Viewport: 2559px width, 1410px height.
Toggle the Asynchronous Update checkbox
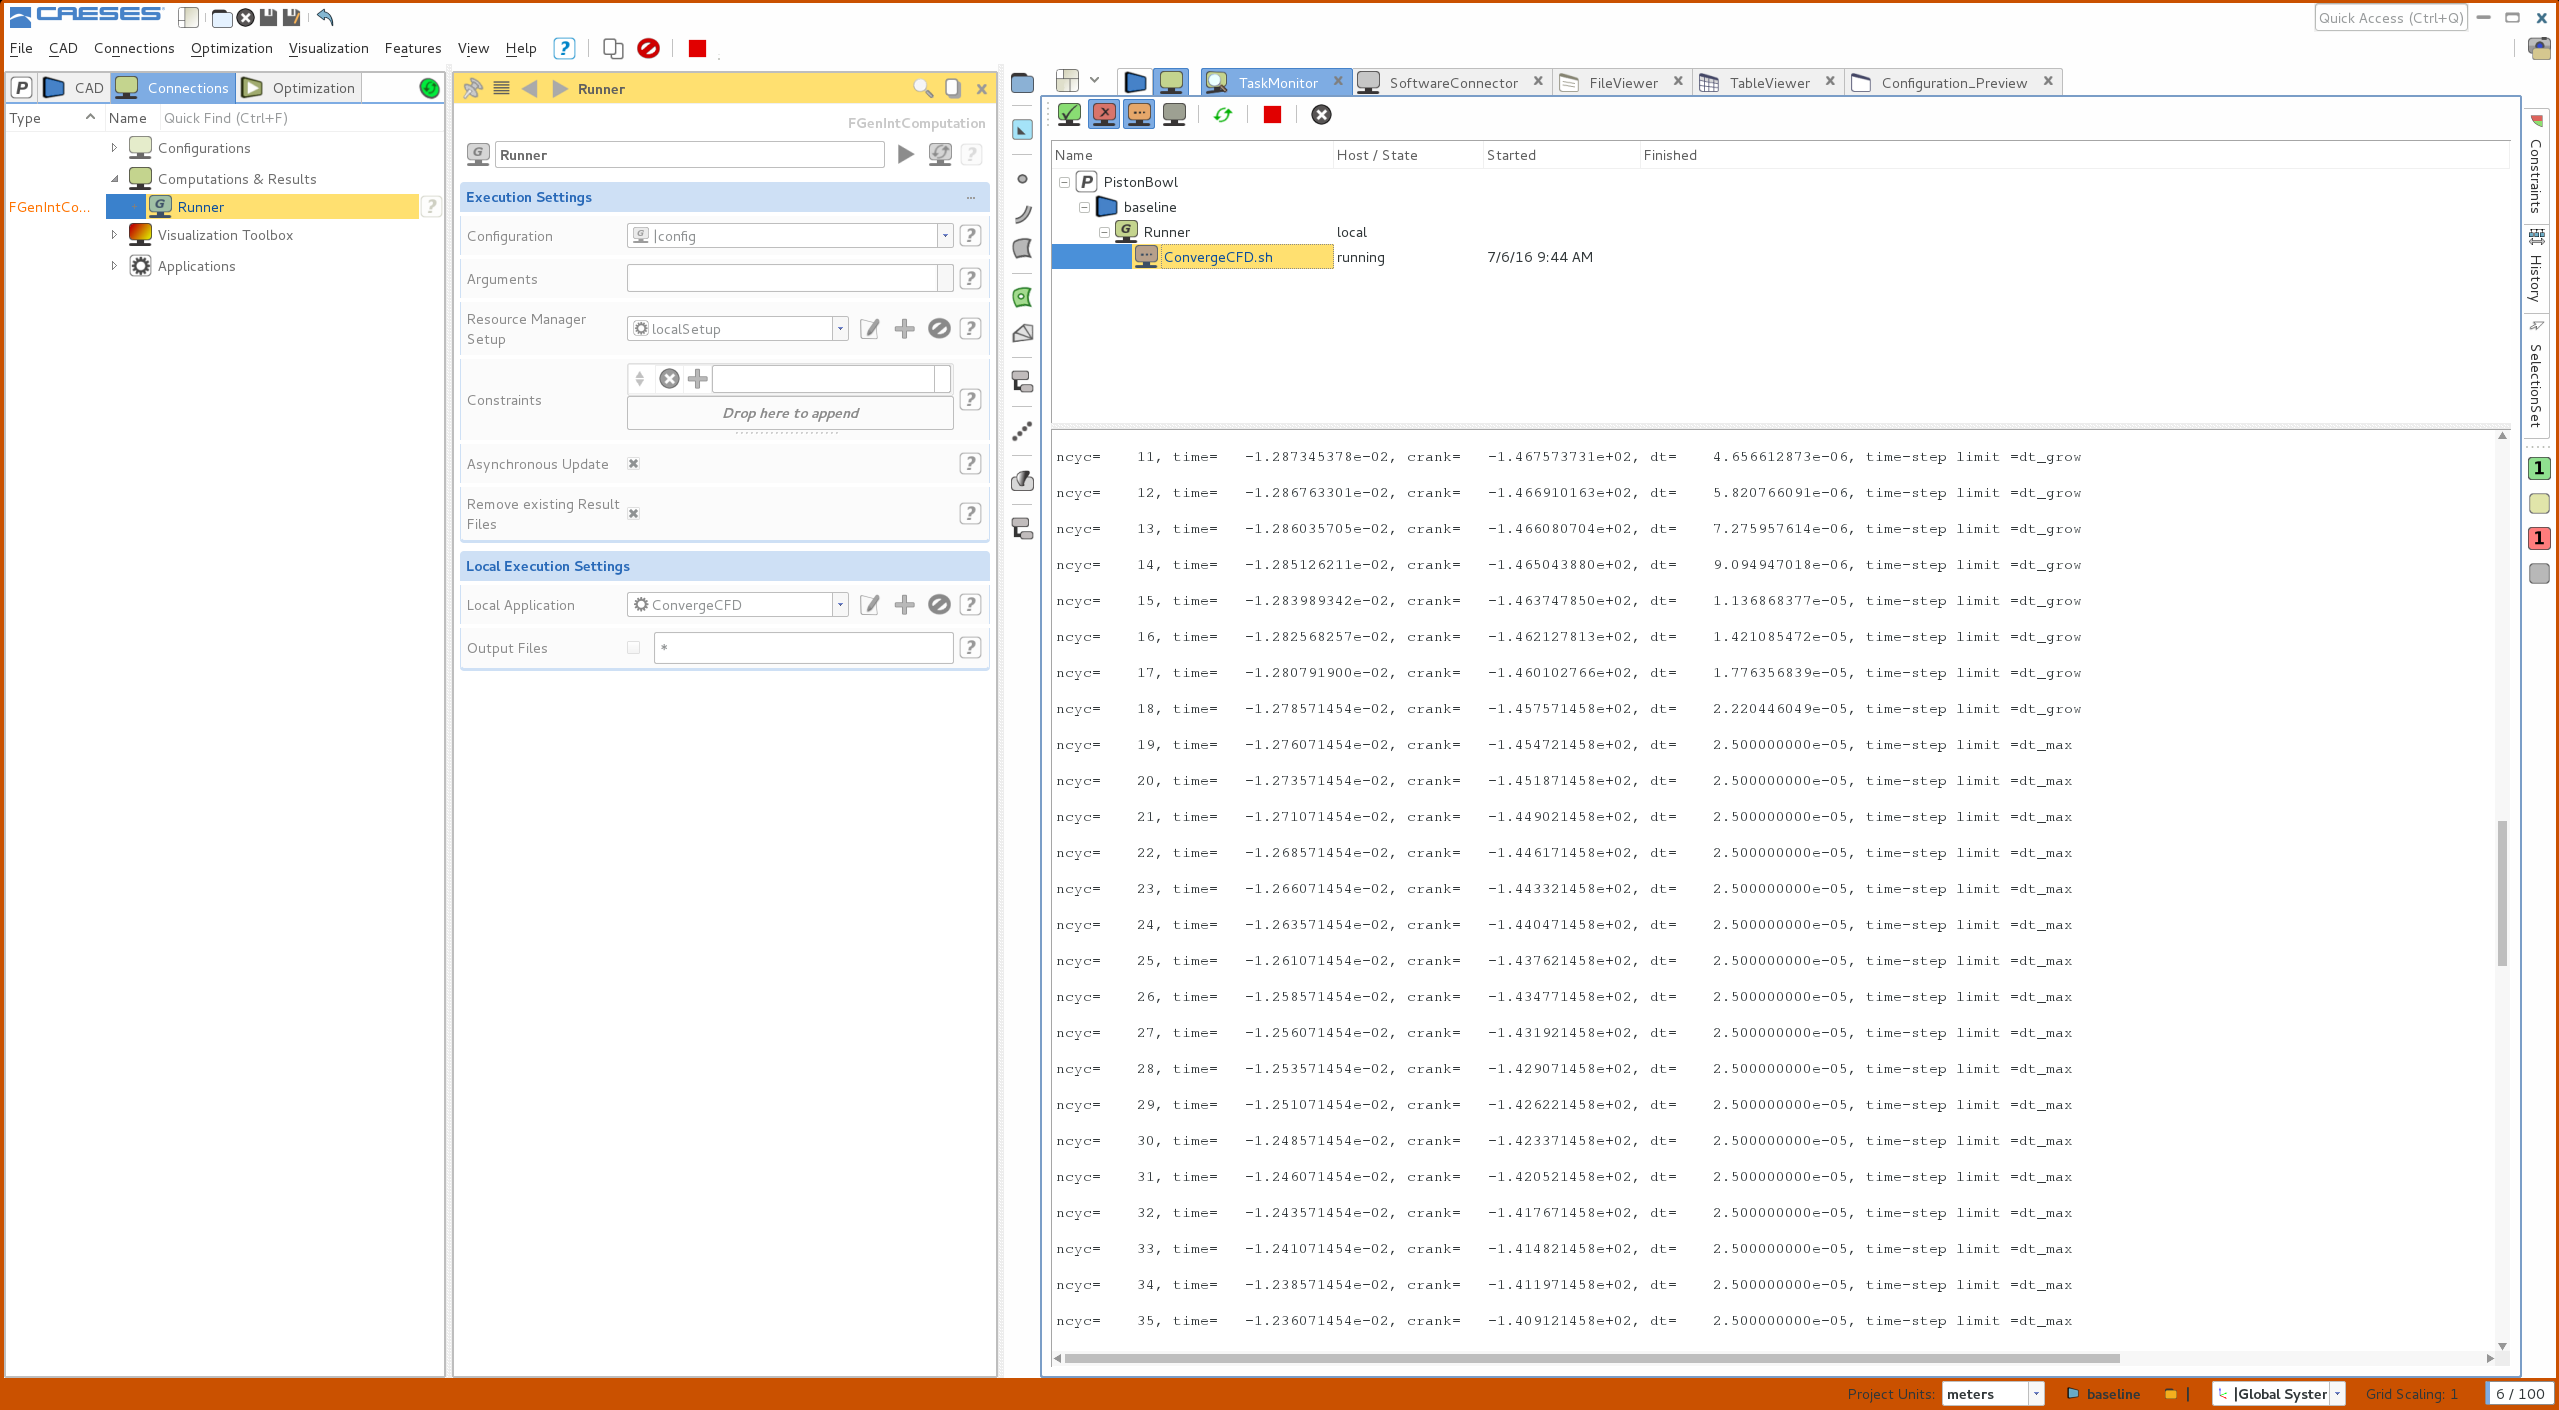[633, 464]
